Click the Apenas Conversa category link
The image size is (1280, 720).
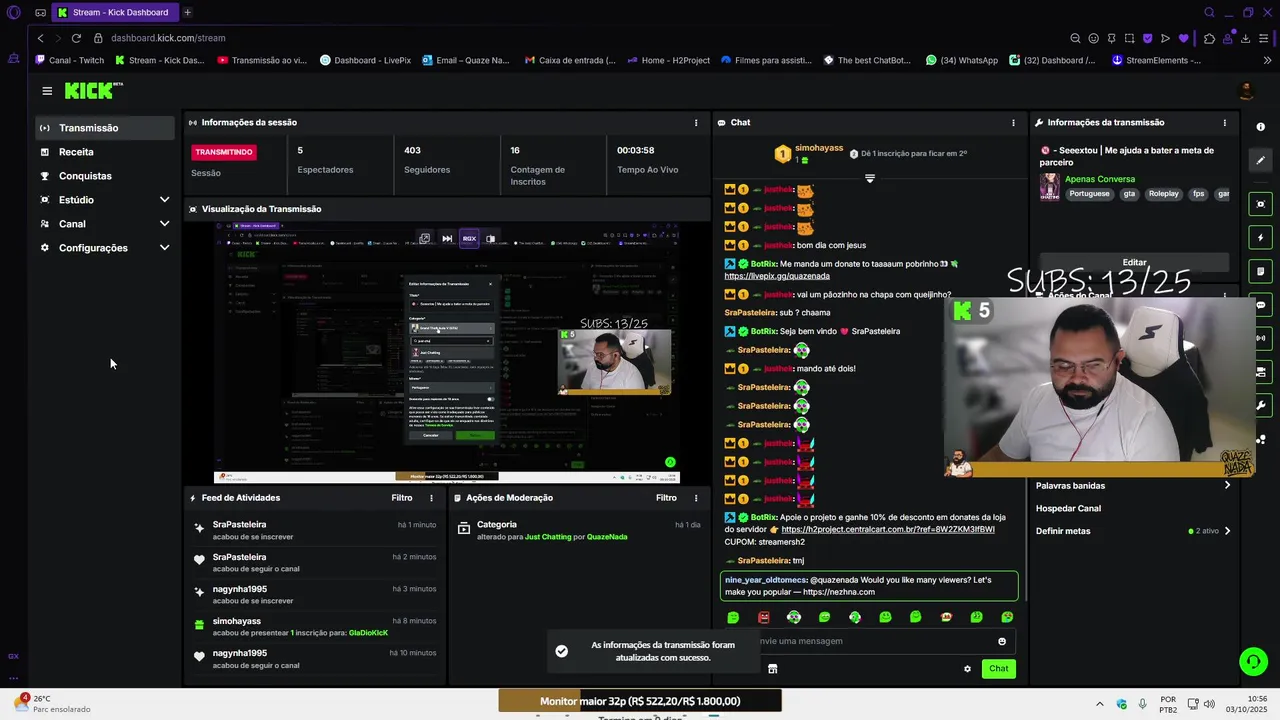[x=1100, y=179]
